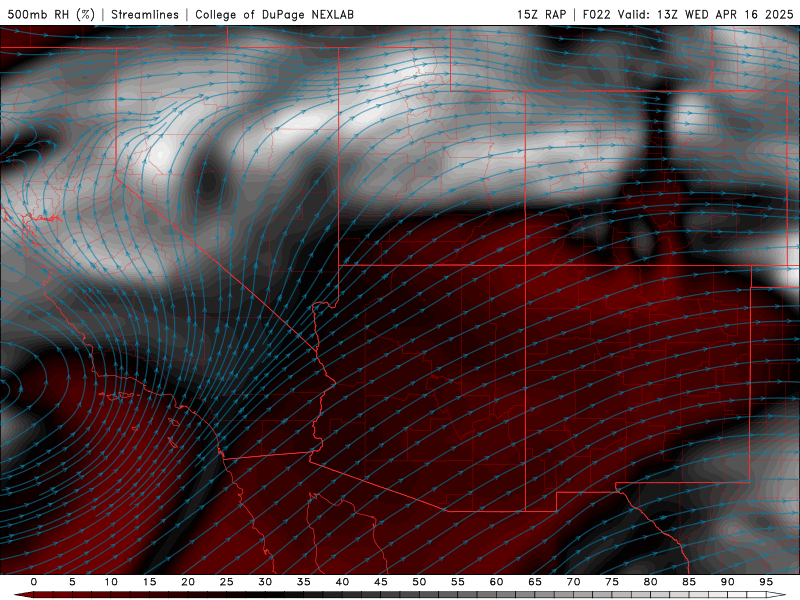Click the '55' colorbar tick label
Screen dimensions: 800x600
(x=458, y=582)
